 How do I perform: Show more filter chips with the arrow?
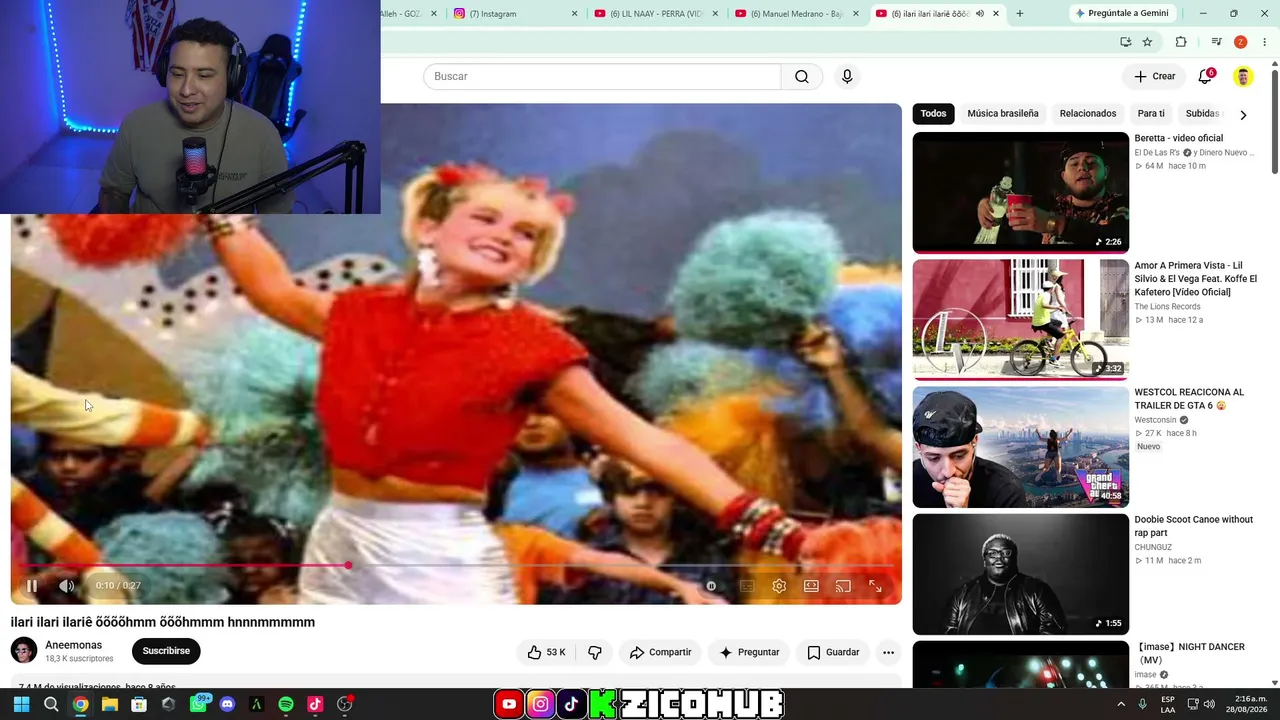click(x=1243, y=114)
